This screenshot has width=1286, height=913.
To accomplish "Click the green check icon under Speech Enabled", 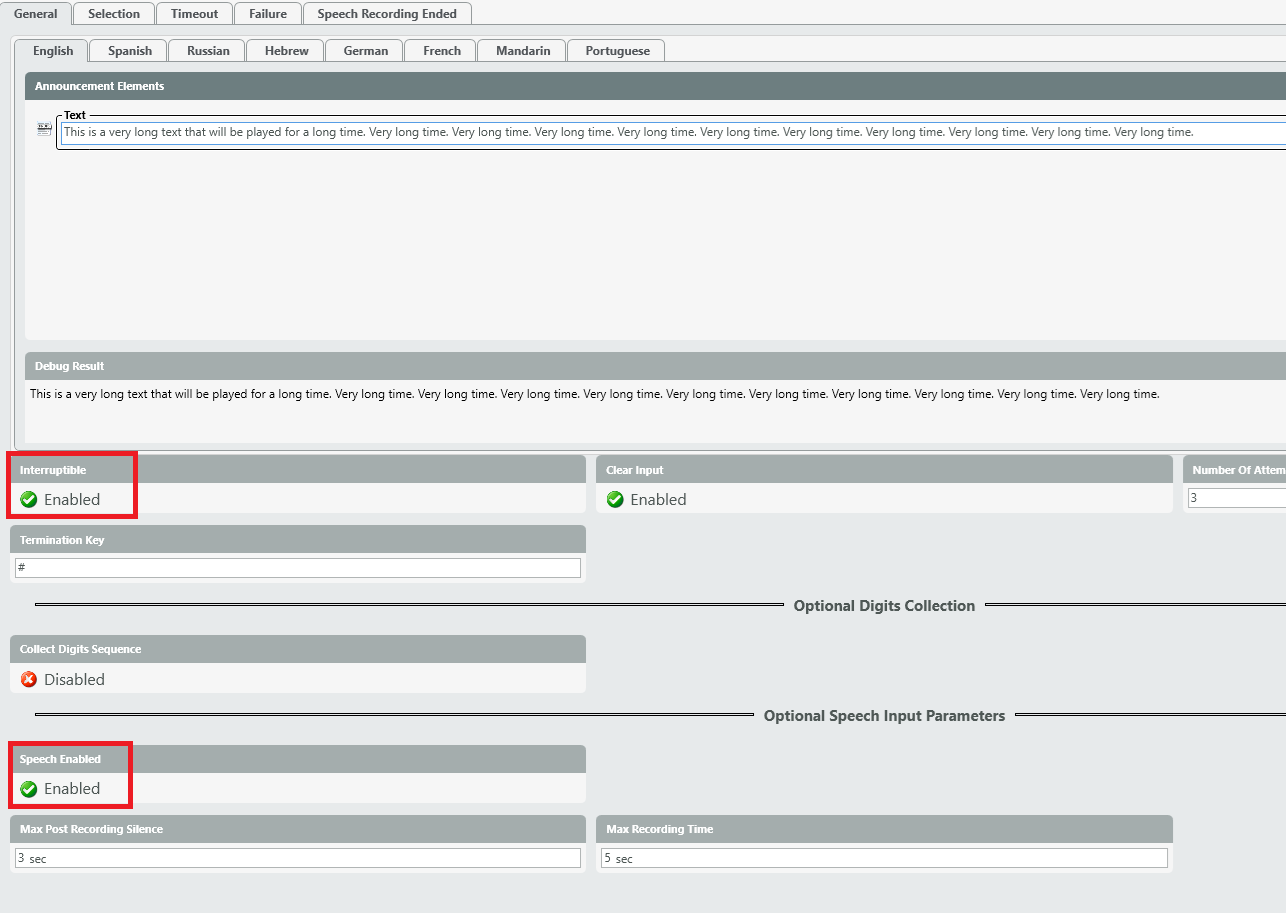I will click(x=29, y=789).
